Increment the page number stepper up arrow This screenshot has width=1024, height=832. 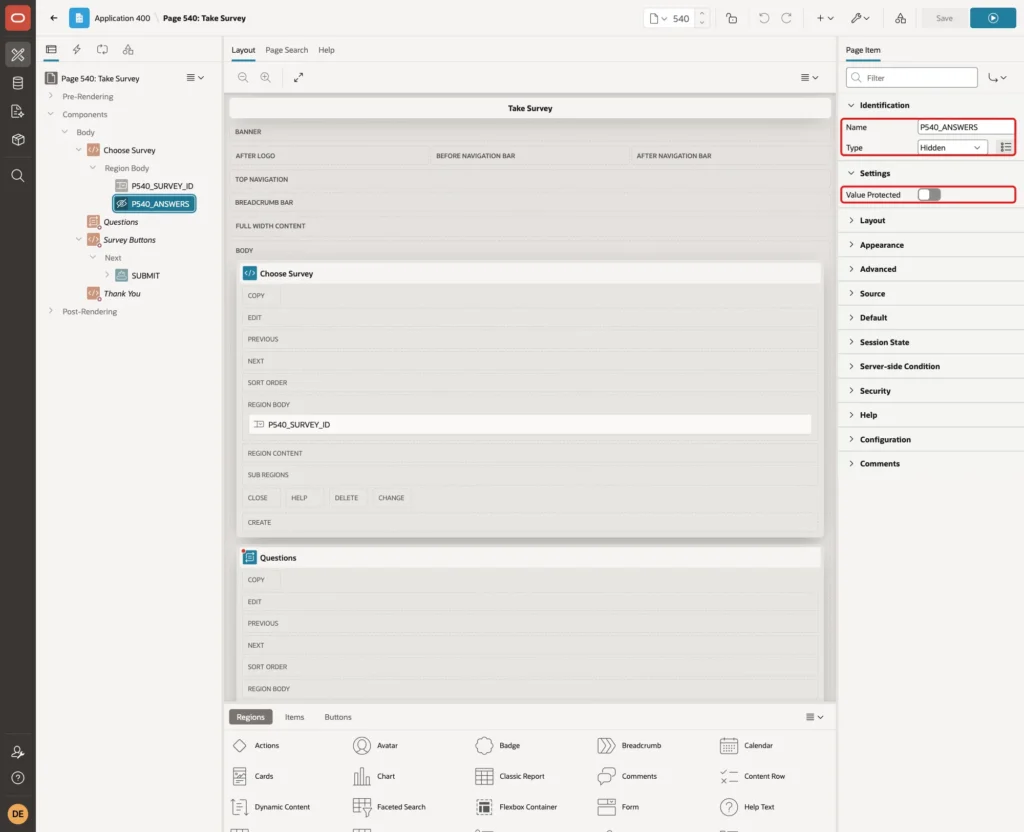coord(701,14)
